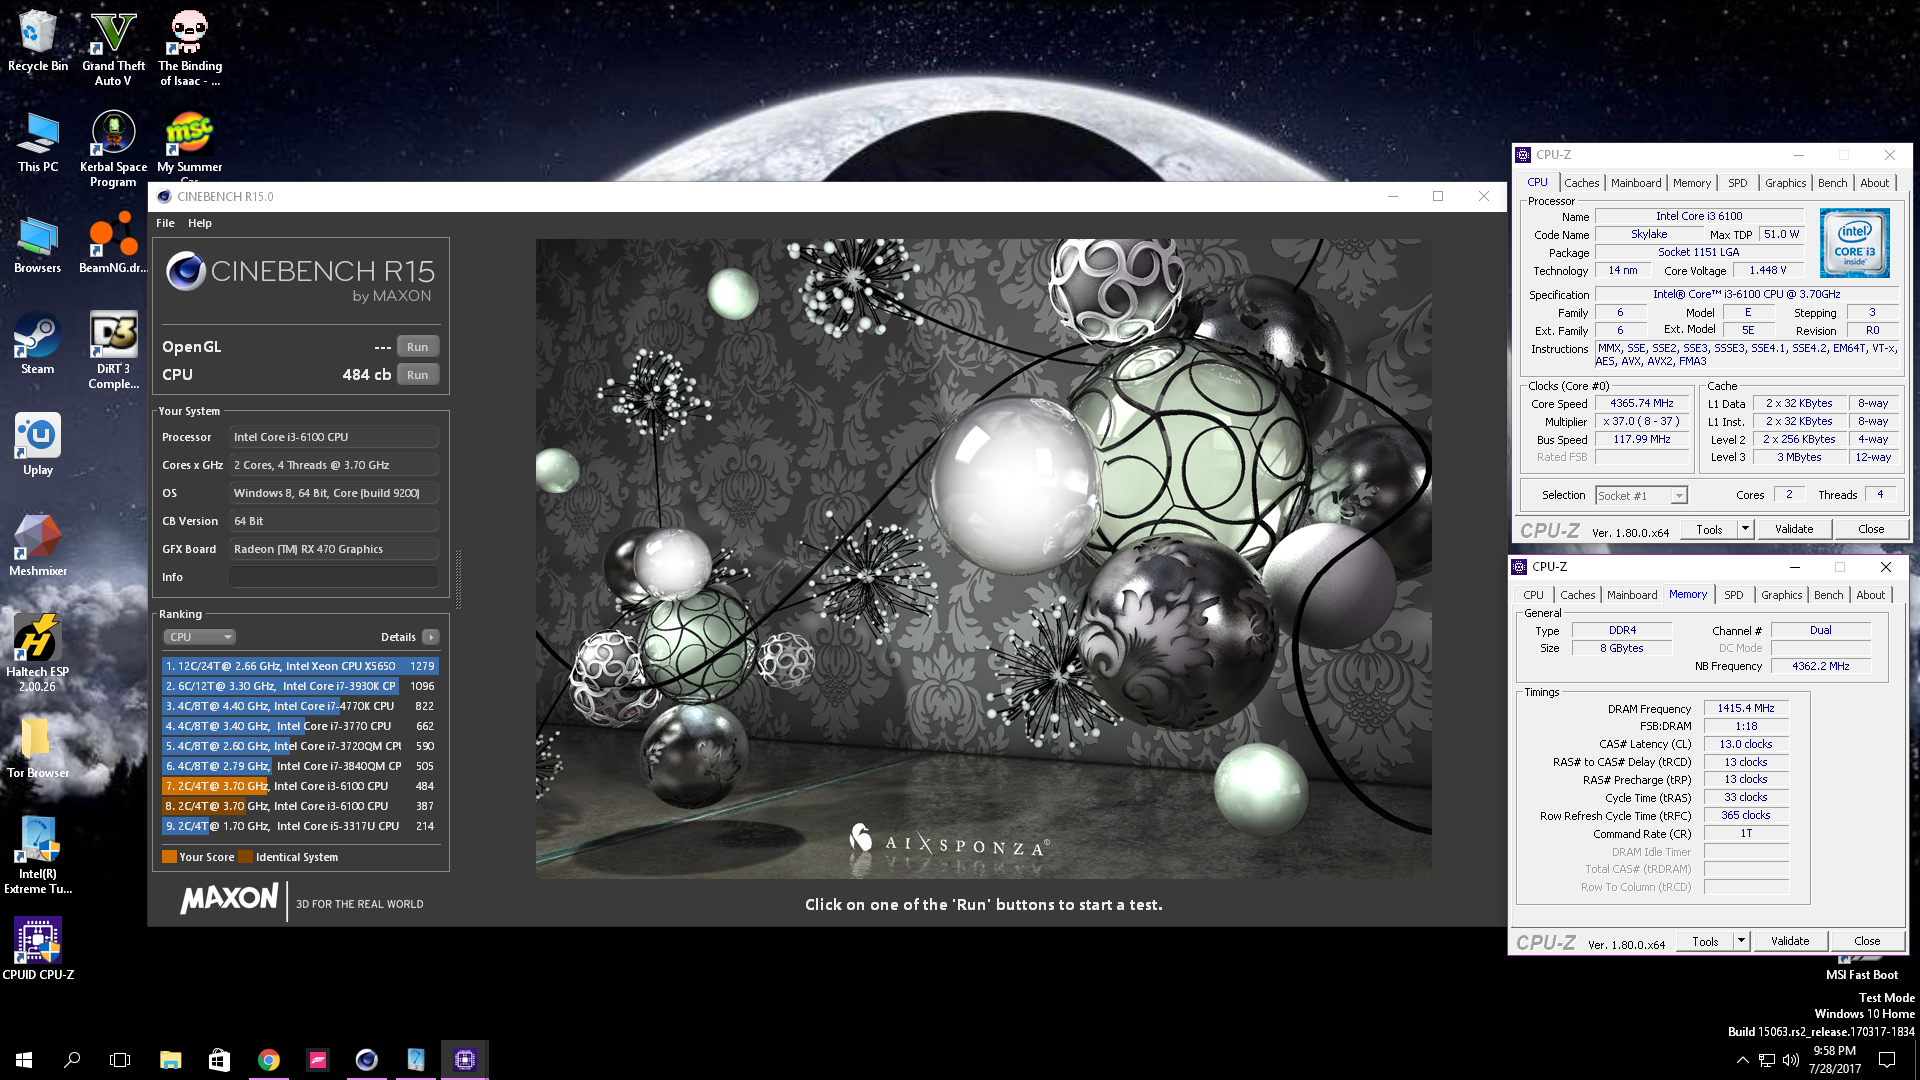Click Tools button in lower CPU-Z window
This screenshot has width=1920, height=1080.
1705,941
